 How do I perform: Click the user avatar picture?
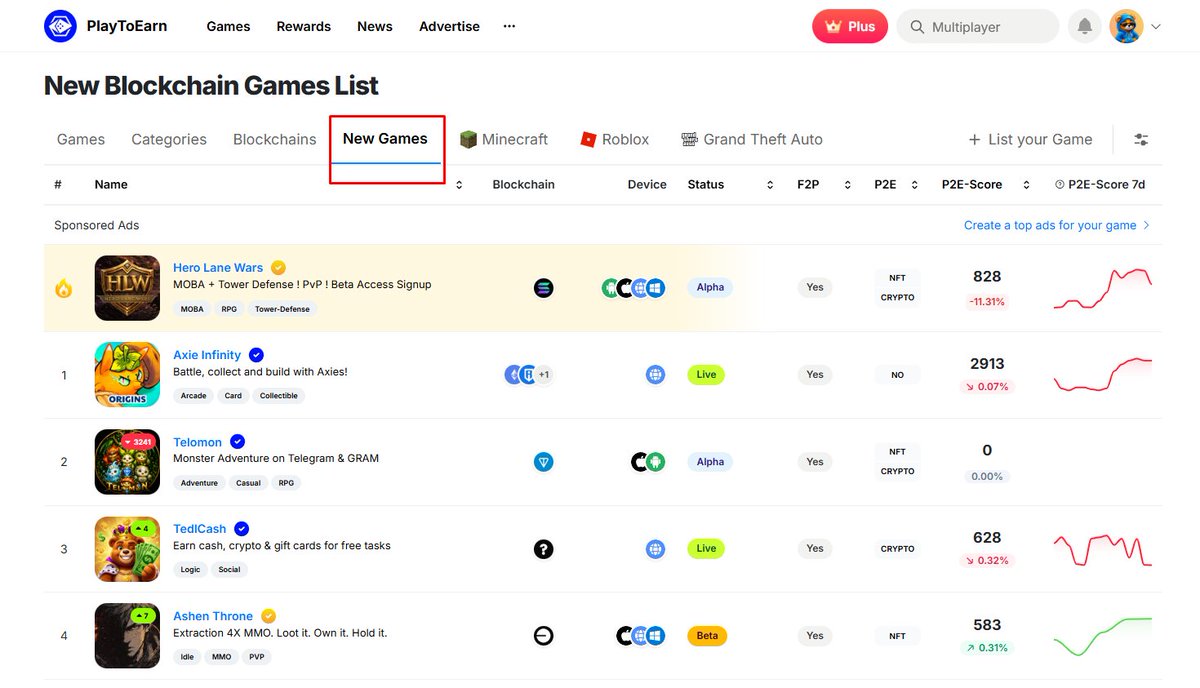pyautogui.click(x=1126, y=27)
